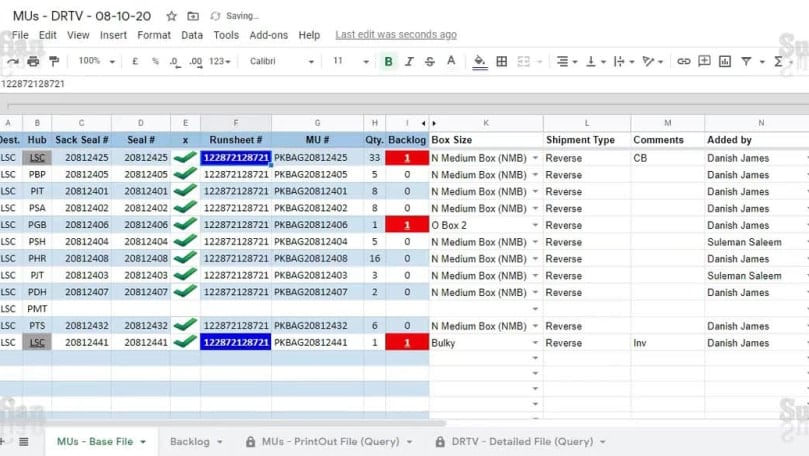Increase decimal places
809x456 pixels.
(x=196, y=62)
